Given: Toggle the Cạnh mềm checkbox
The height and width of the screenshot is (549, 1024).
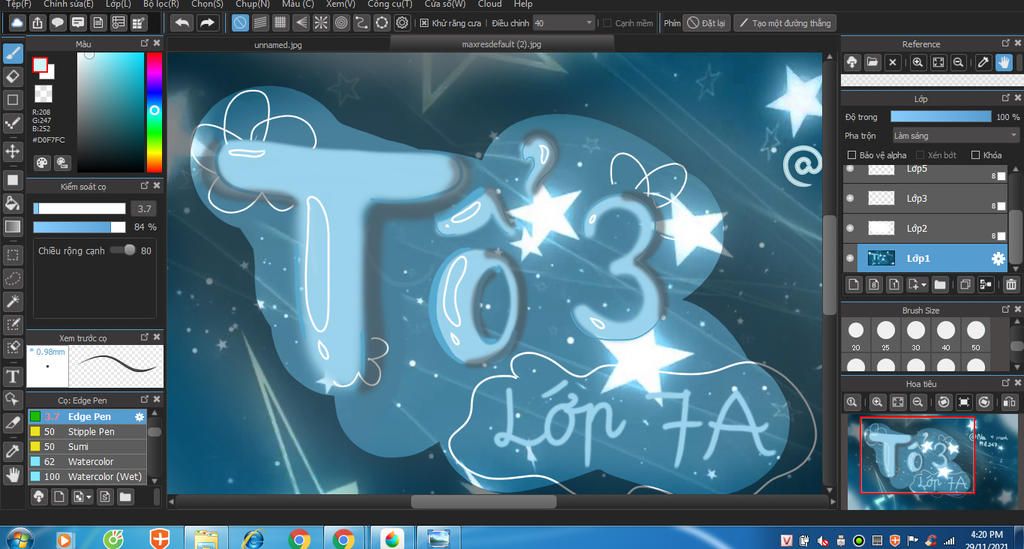Looking at the screenshot, I should tap(607, 23).
